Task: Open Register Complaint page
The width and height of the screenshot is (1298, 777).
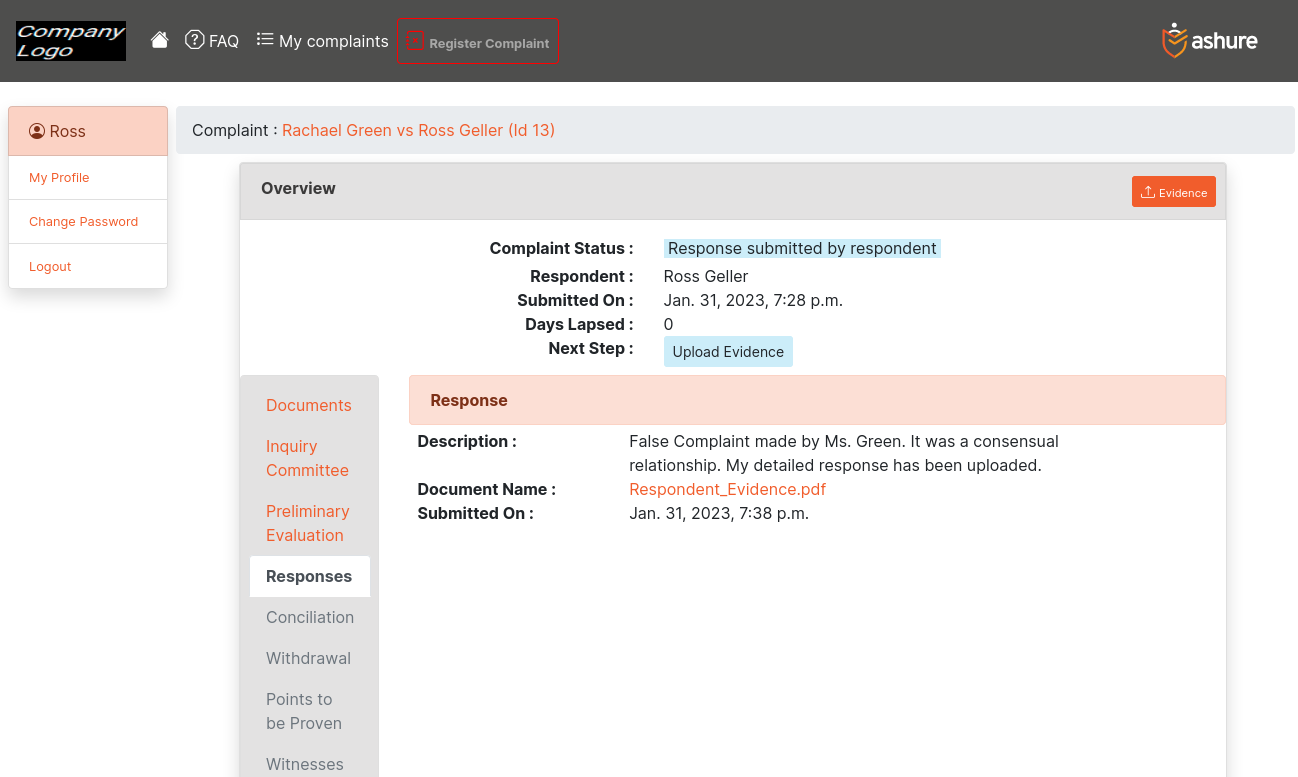Action: pos(478,42)
